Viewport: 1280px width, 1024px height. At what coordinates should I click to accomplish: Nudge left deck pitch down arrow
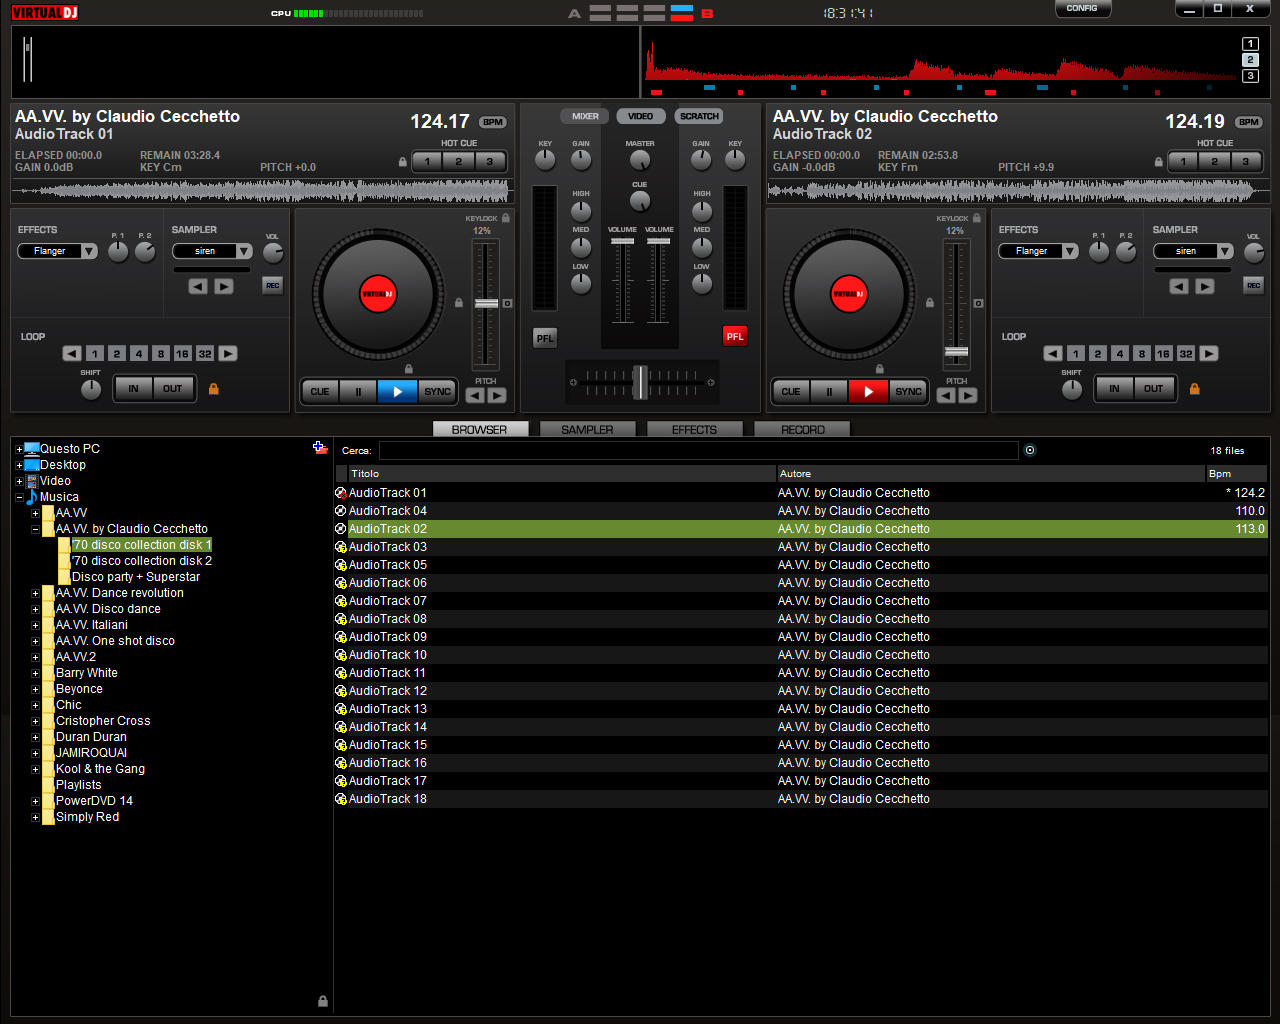point(475,396)
